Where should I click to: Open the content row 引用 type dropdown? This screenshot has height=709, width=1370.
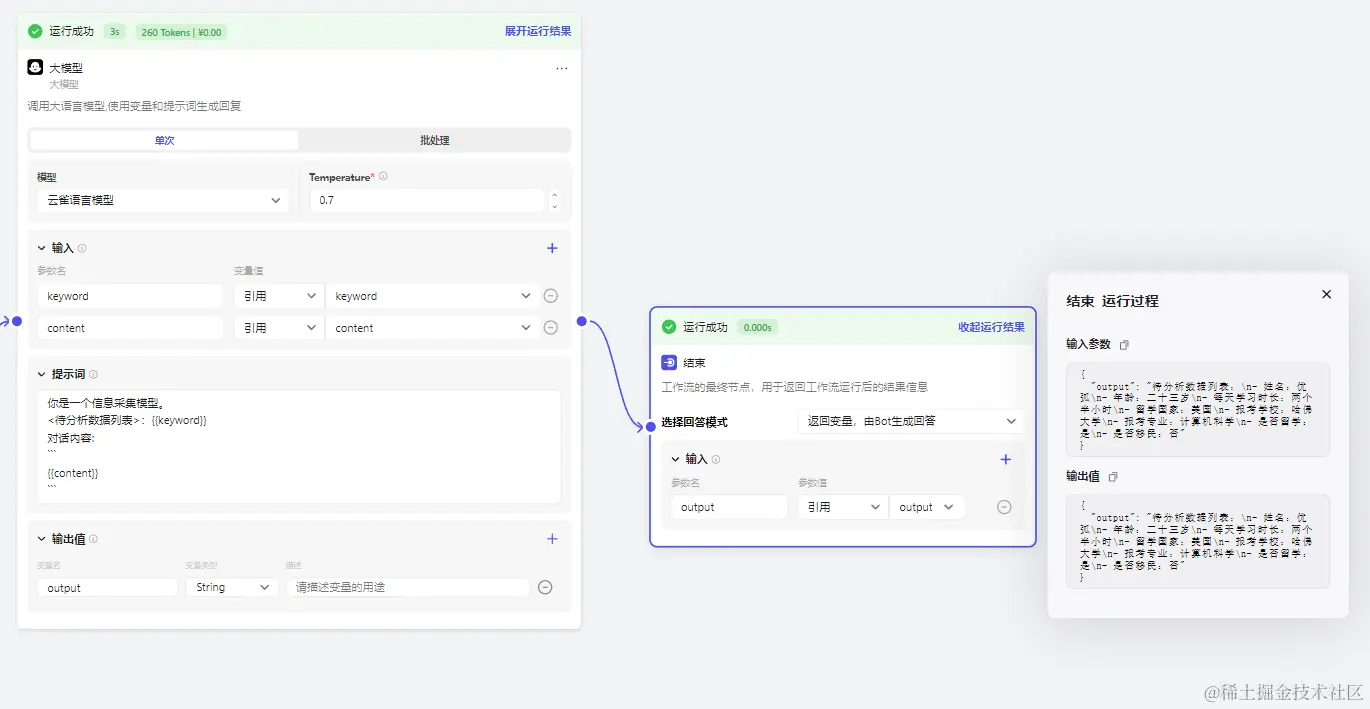coord(279,328)
